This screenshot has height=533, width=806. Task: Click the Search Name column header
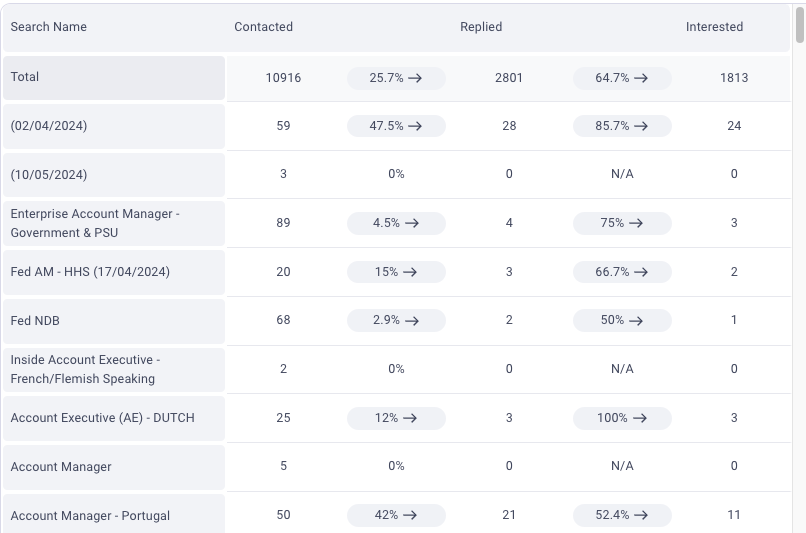point(49,27)
